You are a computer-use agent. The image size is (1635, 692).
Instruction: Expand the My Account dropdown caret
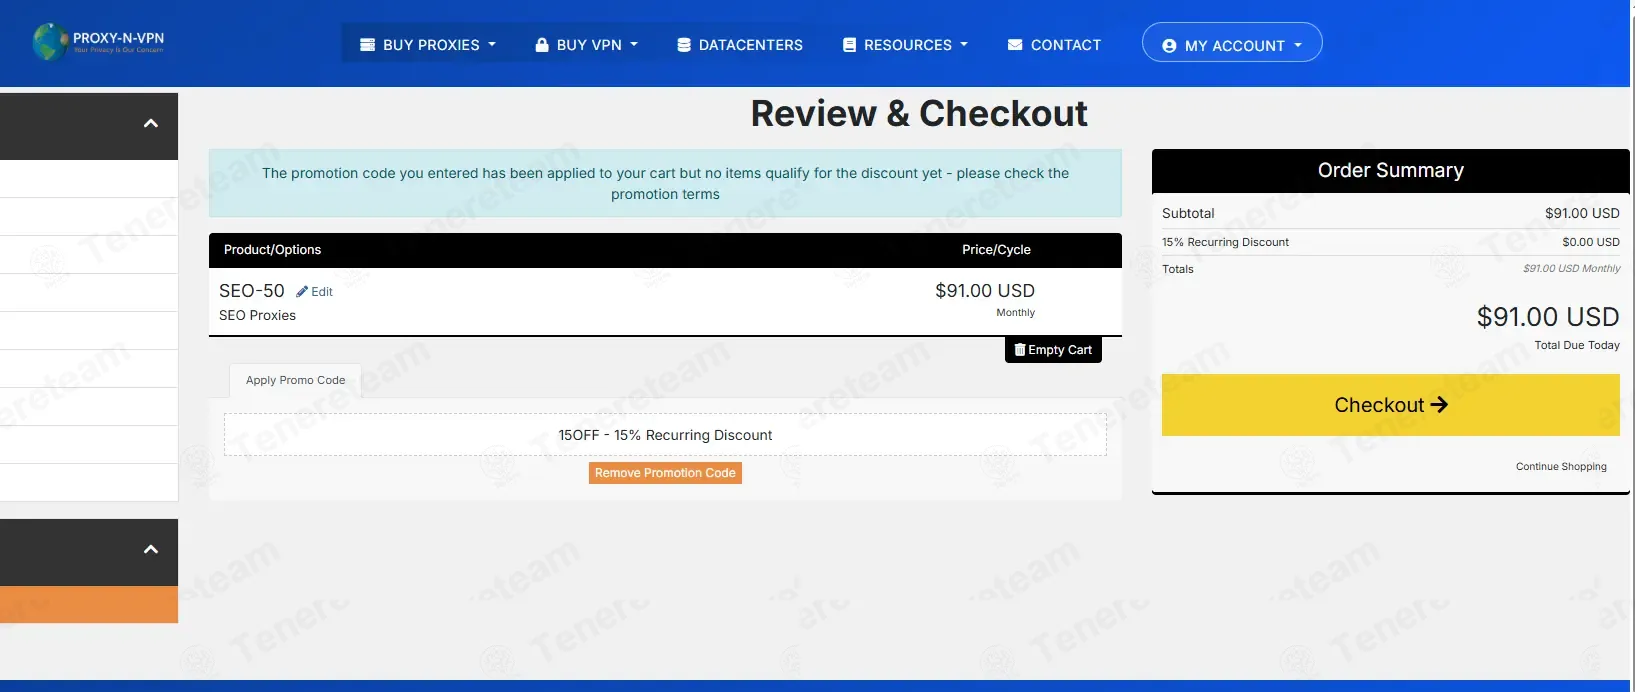1298,46
